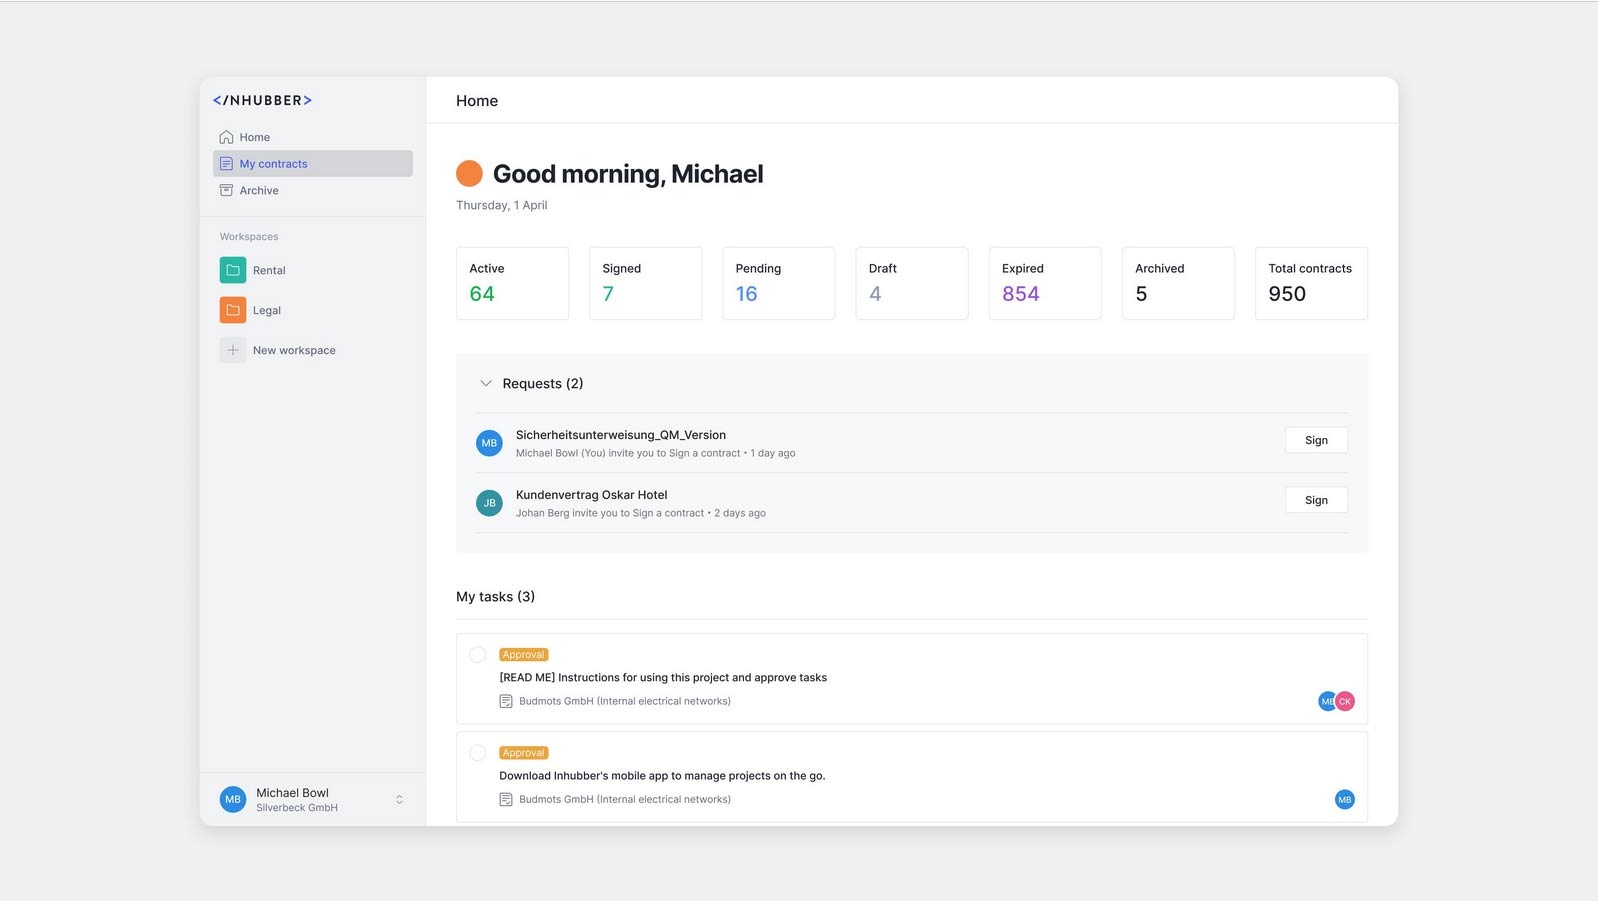Sign the Sicherheitsunterweisung_QM_Version contract

pyautogui.click(x=1316, y=440)
